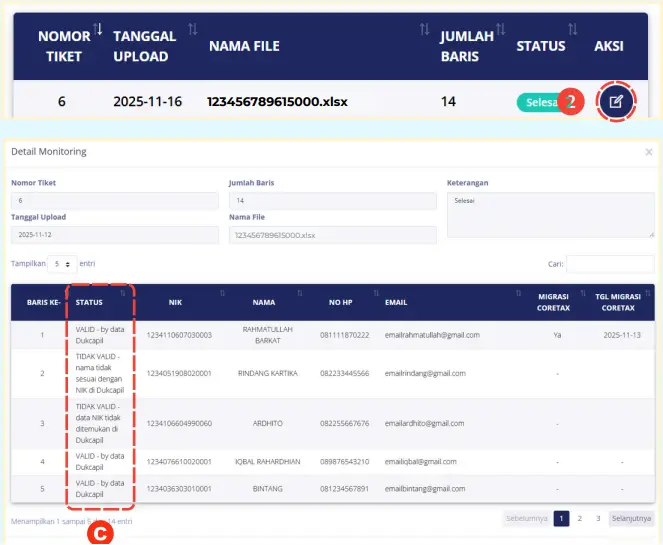Click row 2 status TIDAK VALID nama tidak sesuai
Viewport: 663px width, 545px height.
point(100,373)
